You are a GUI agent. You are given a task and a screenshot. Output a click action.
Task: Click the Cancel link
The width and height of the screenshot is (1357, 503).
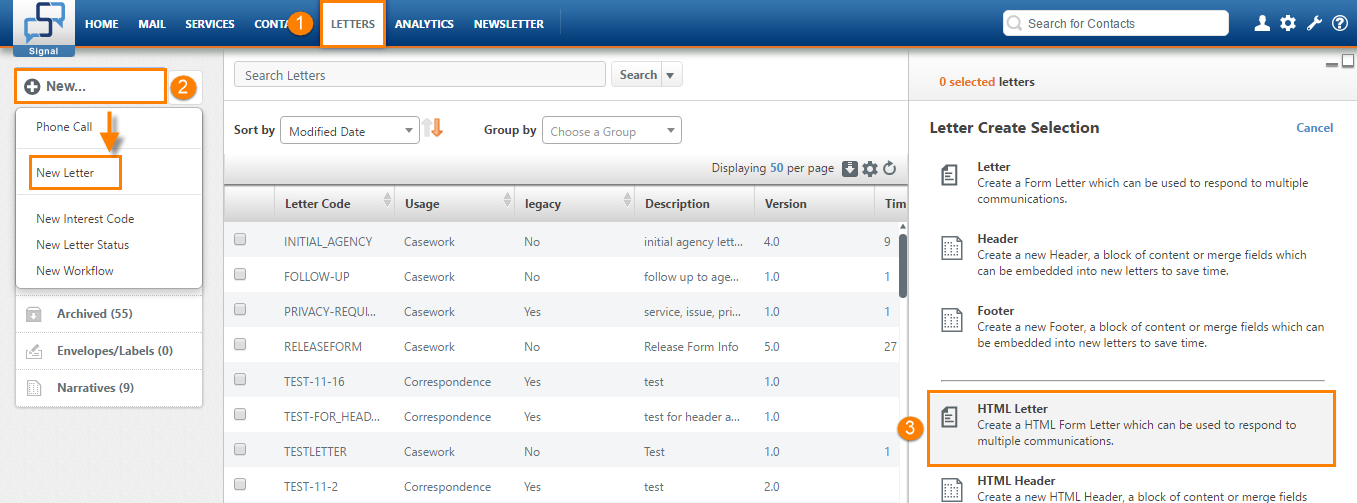point(1314,127)
